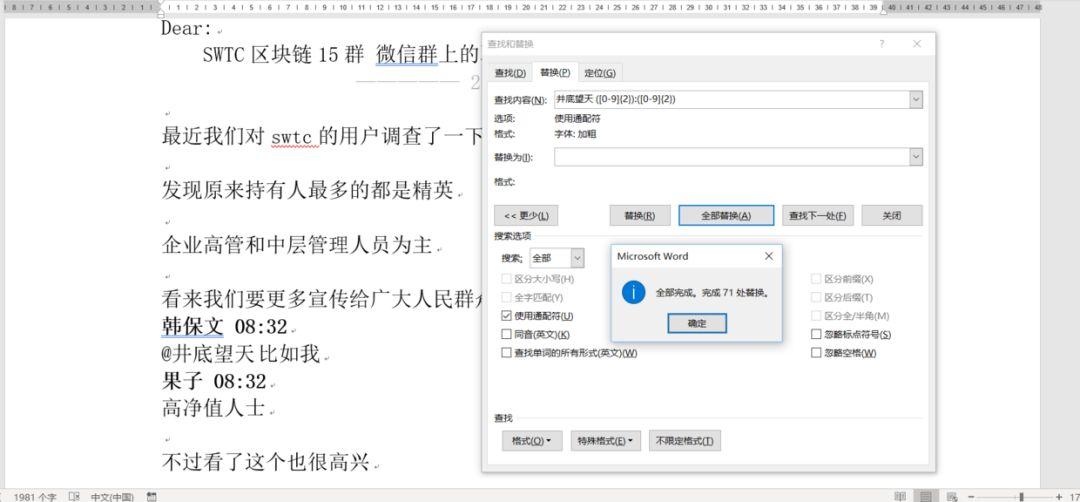The height and width of the screenshot is (502, 1080).
Task: Click the 确定 button in the Microsoft Word message
Action: pos(696,323)
